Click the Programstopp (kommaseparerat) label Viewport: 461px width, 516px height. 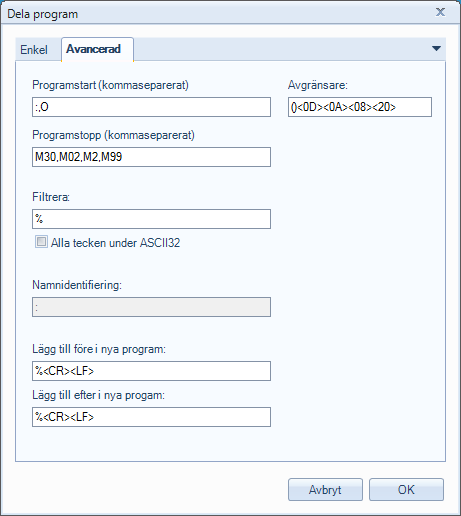point(113,135)
